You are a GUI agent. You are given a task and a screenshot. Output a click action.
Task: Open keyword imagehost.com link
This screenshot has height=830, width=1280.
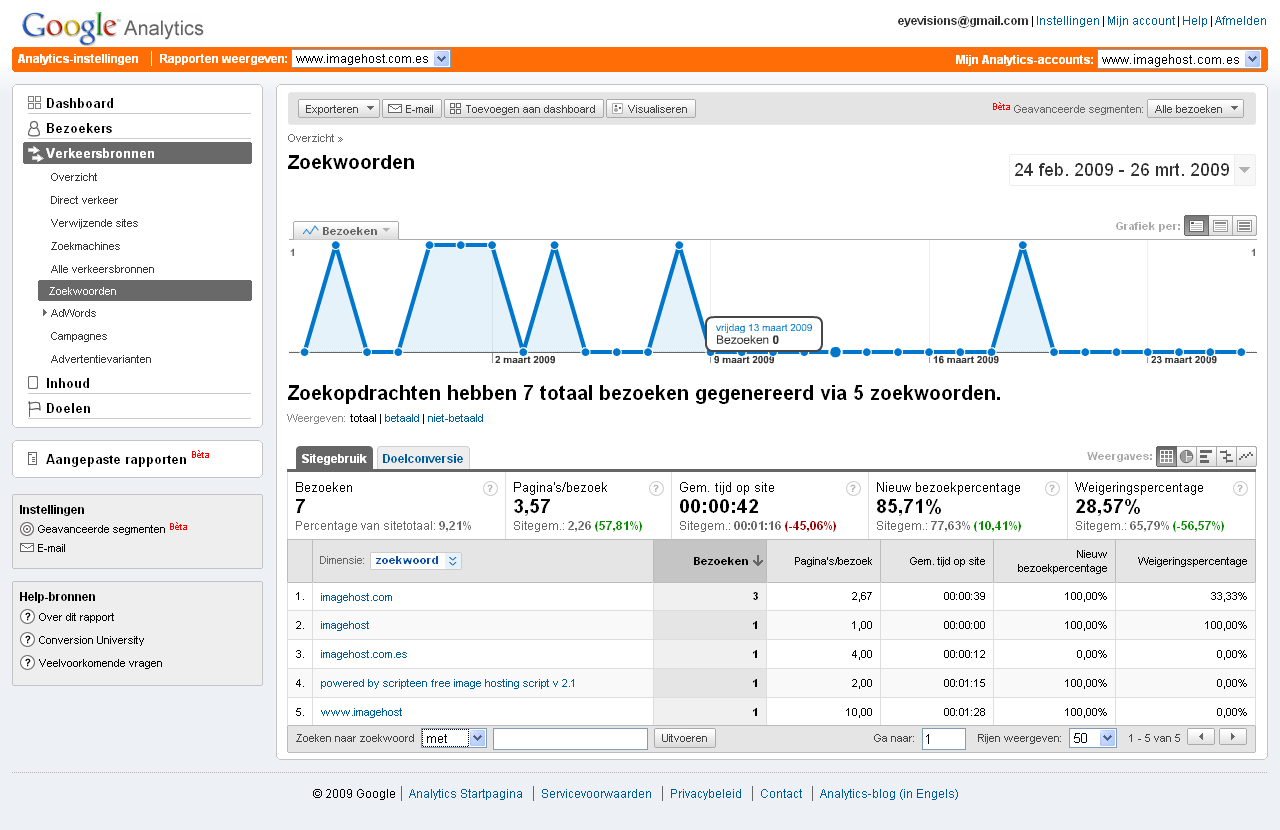point(356,597)
